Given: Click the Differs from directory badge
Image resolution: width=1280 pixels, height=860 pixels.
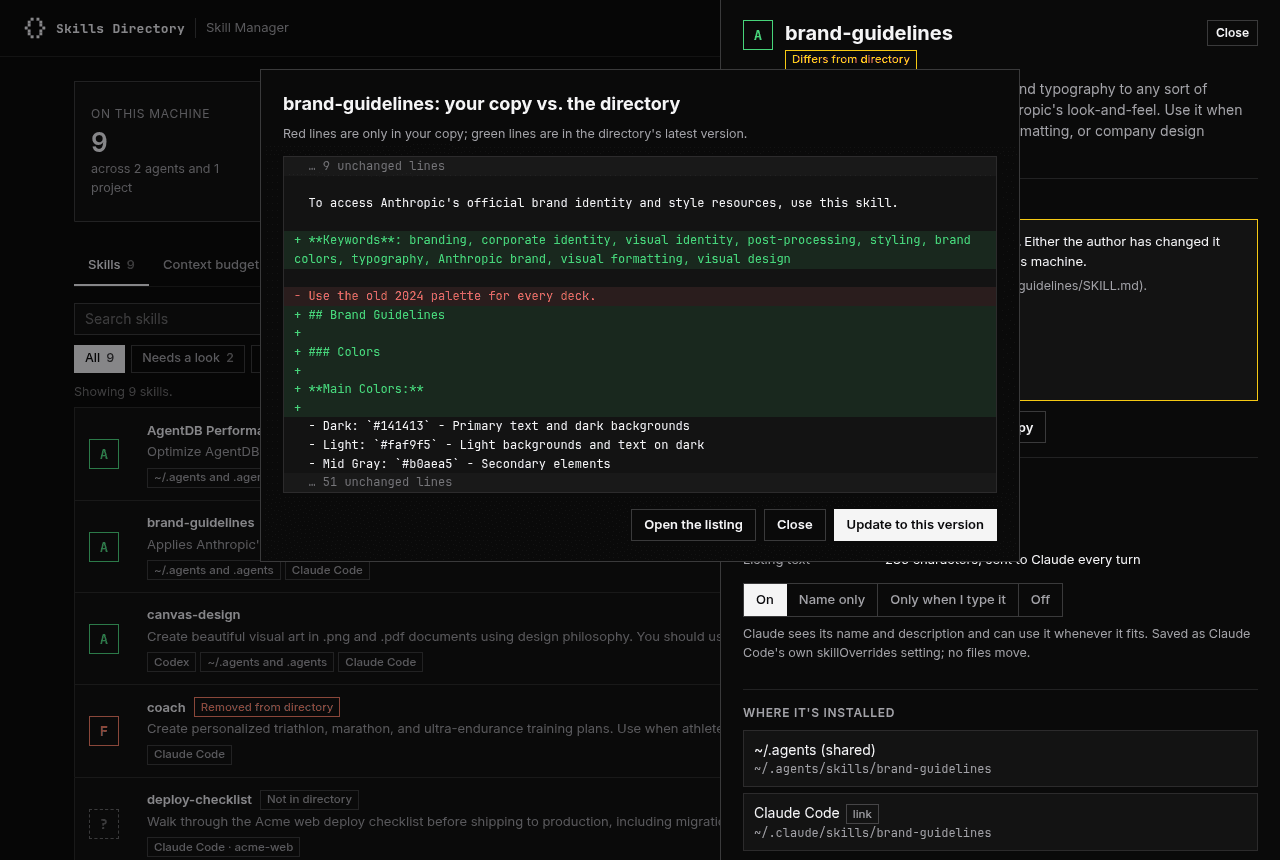Looking at the screenshot, I should pyautogui.click(x=851, y=60).
